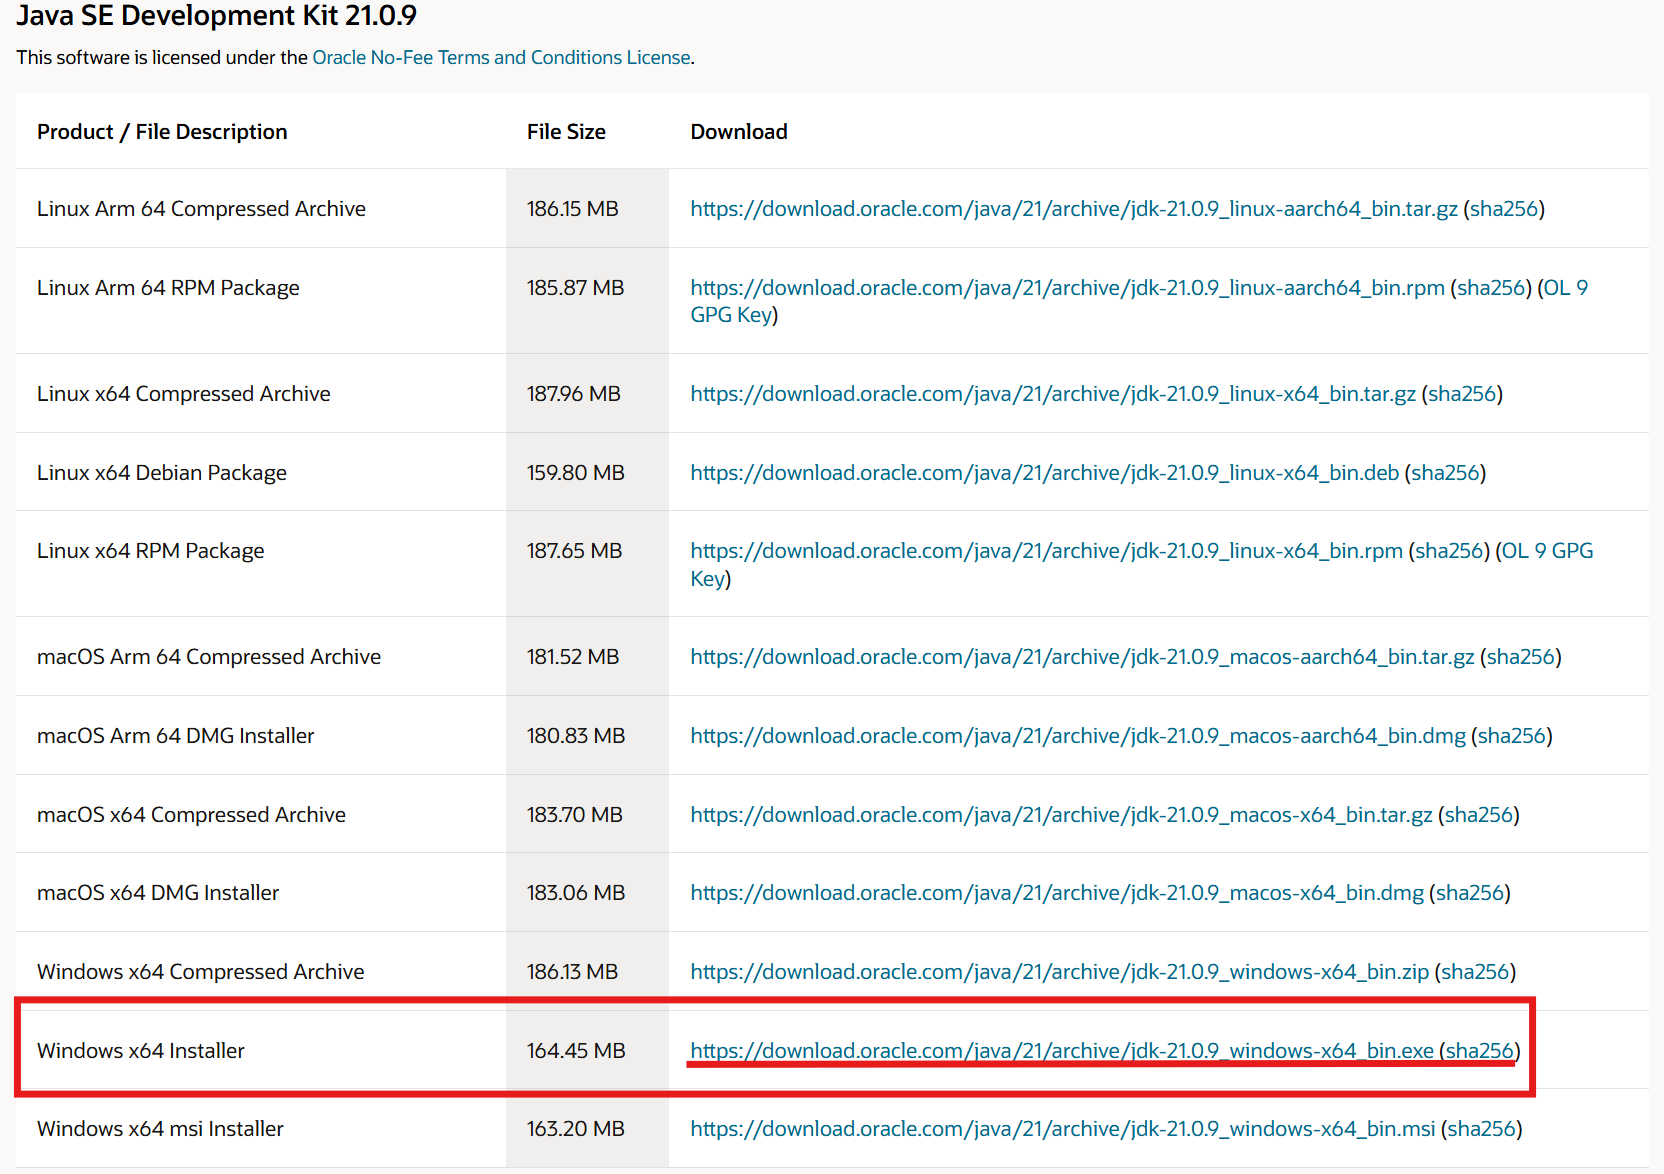Download the macOS aarch64 tar.gz archive
This screenshot has width=1664, height=1174.
pos(1081,657)
